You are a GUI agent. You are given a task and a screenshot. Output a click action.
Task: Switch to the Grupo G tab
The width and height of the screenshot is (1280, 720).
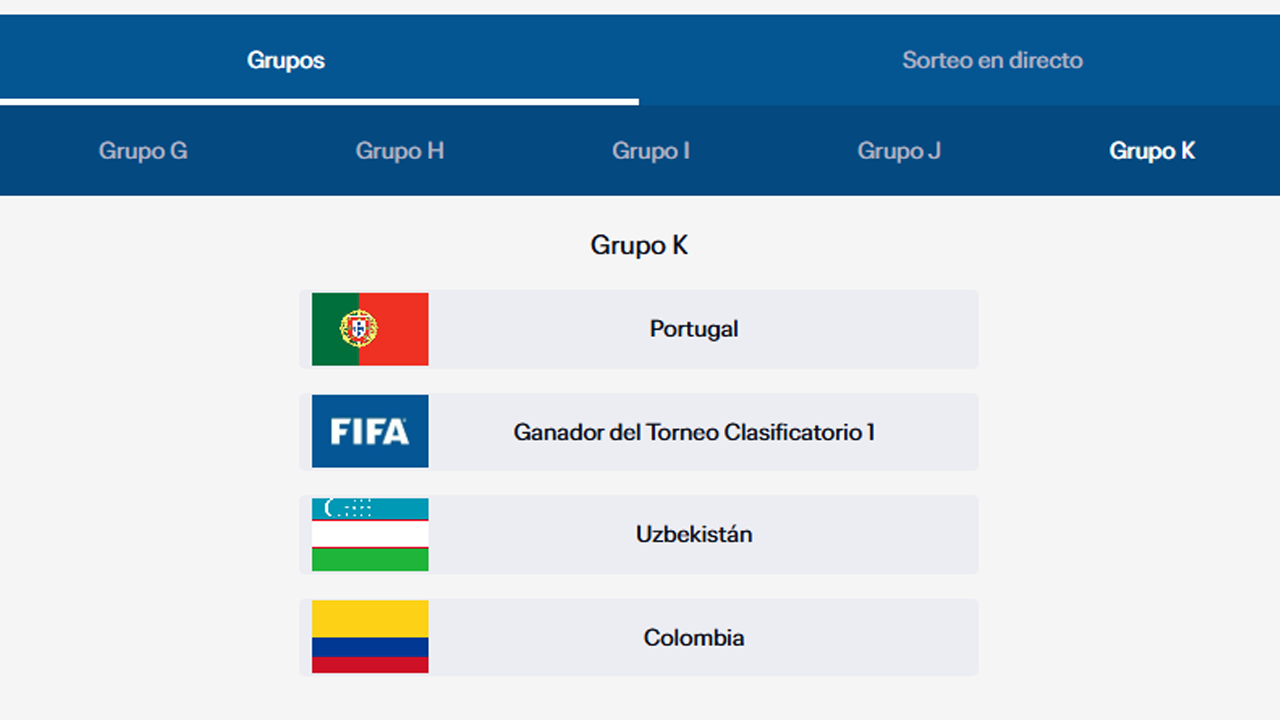click(x=142, y=151)
